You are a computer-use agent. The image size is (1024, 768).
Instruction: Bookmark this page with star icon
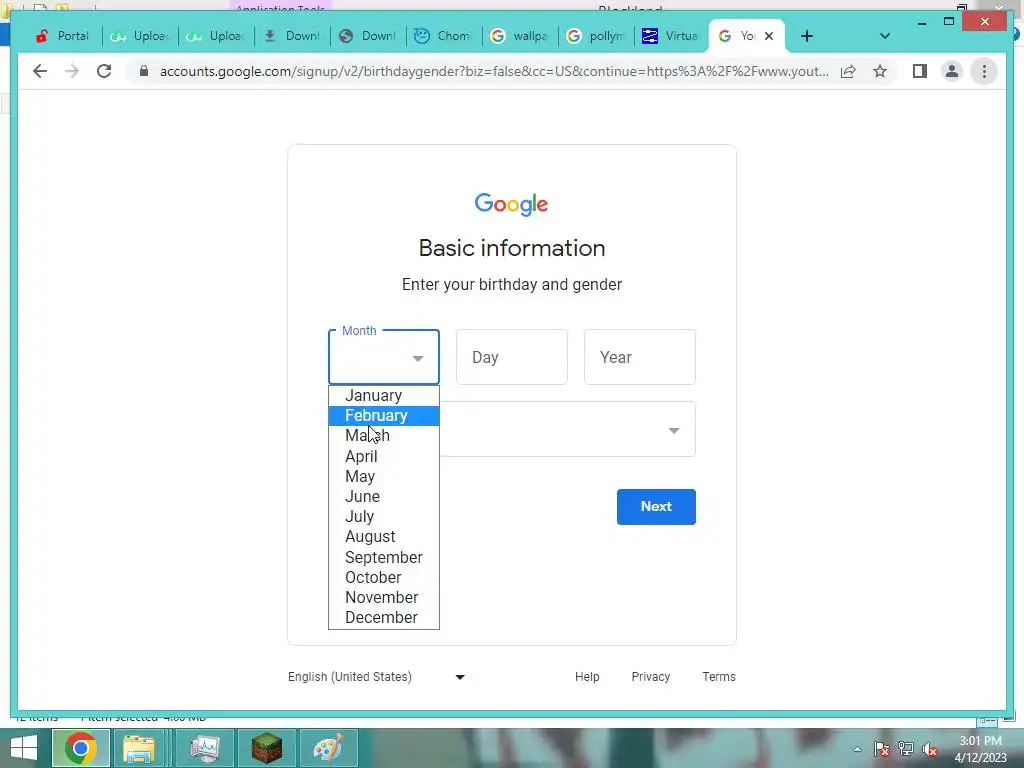pos(880,71)
